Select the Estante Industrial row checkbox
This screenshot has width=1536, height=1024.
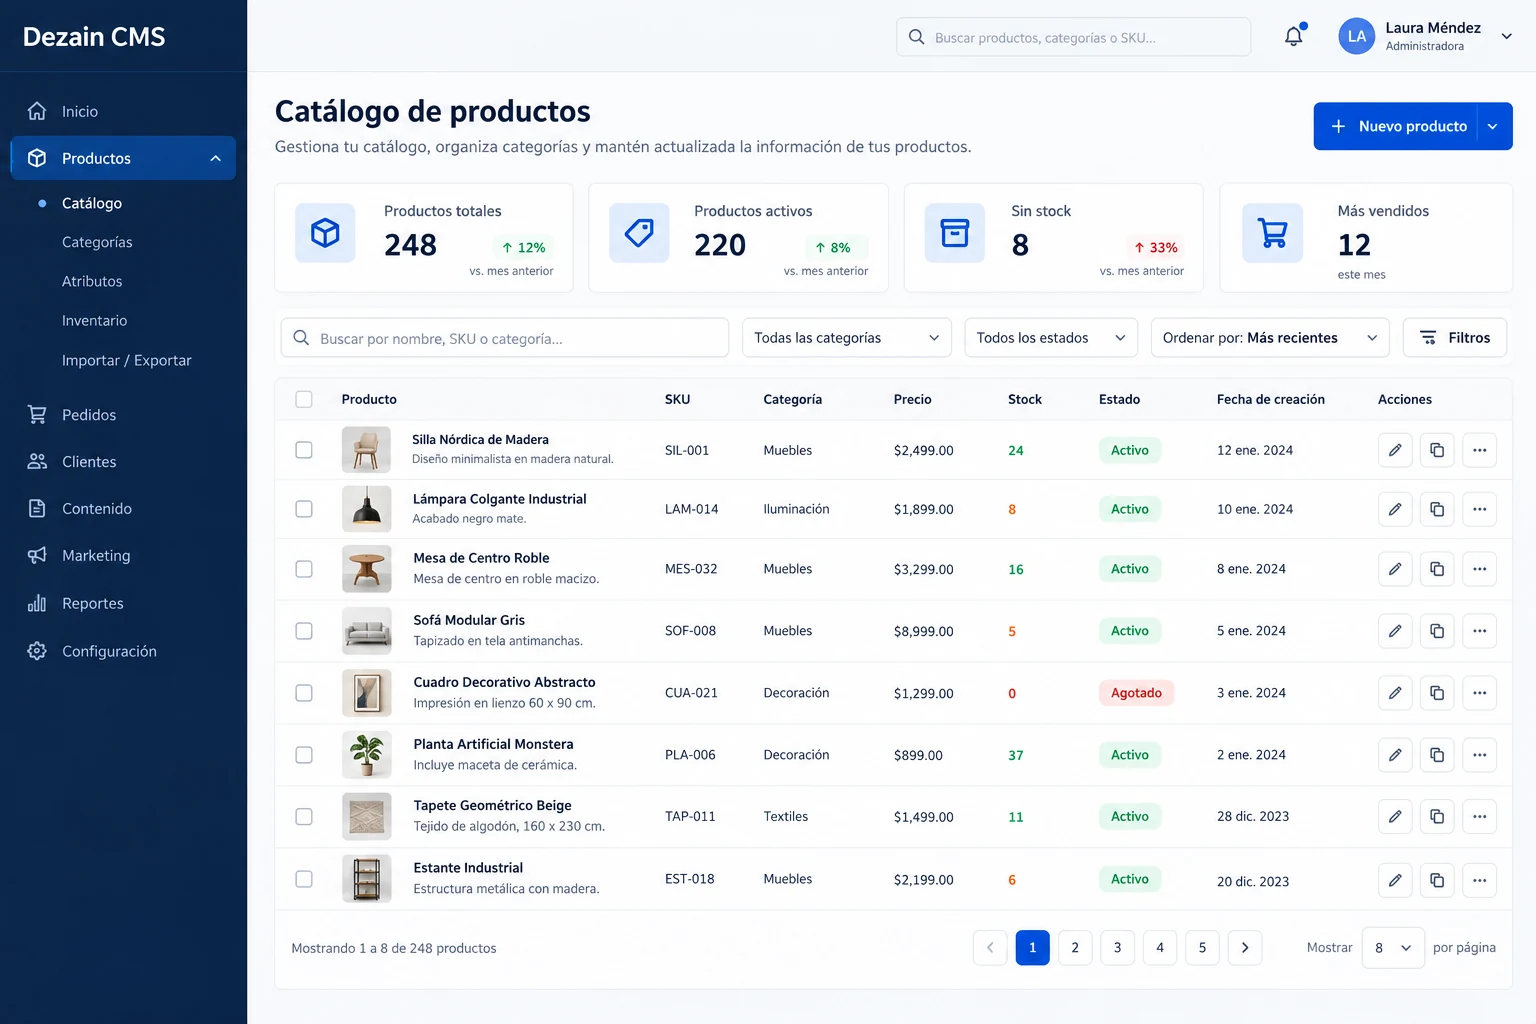pyautogui.click(x=304, y=879)
